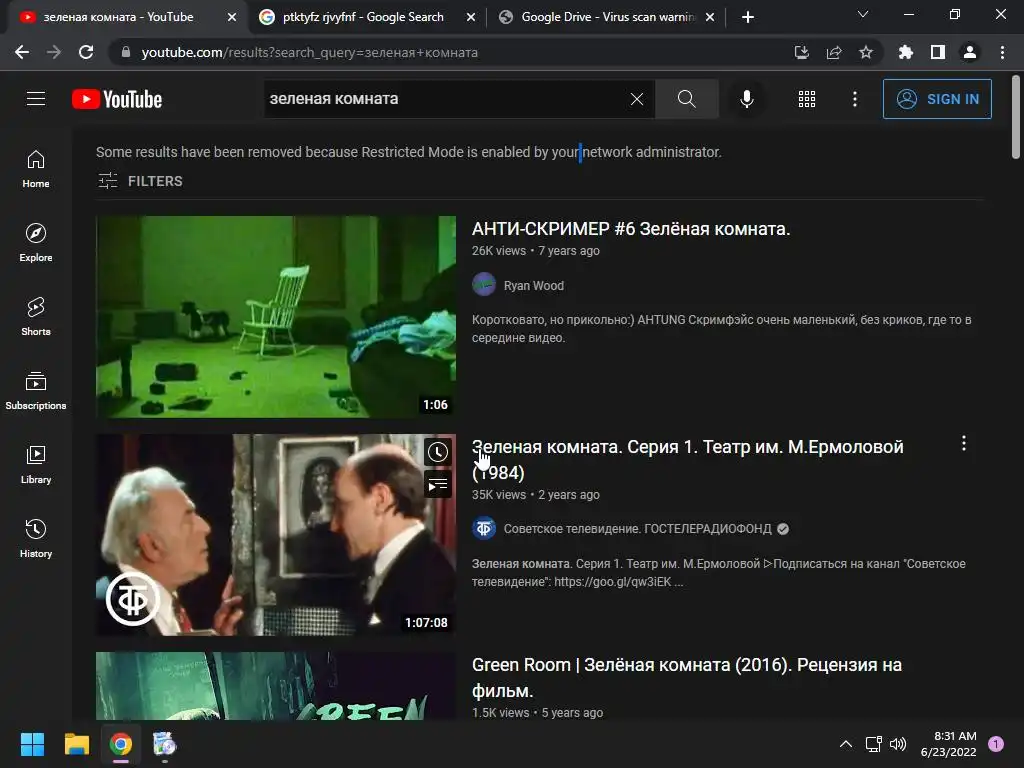Open the clock showing 8:31 AM
This screenshot has height=768, width=1024.
pyautogui.click(x=948, y=744)
